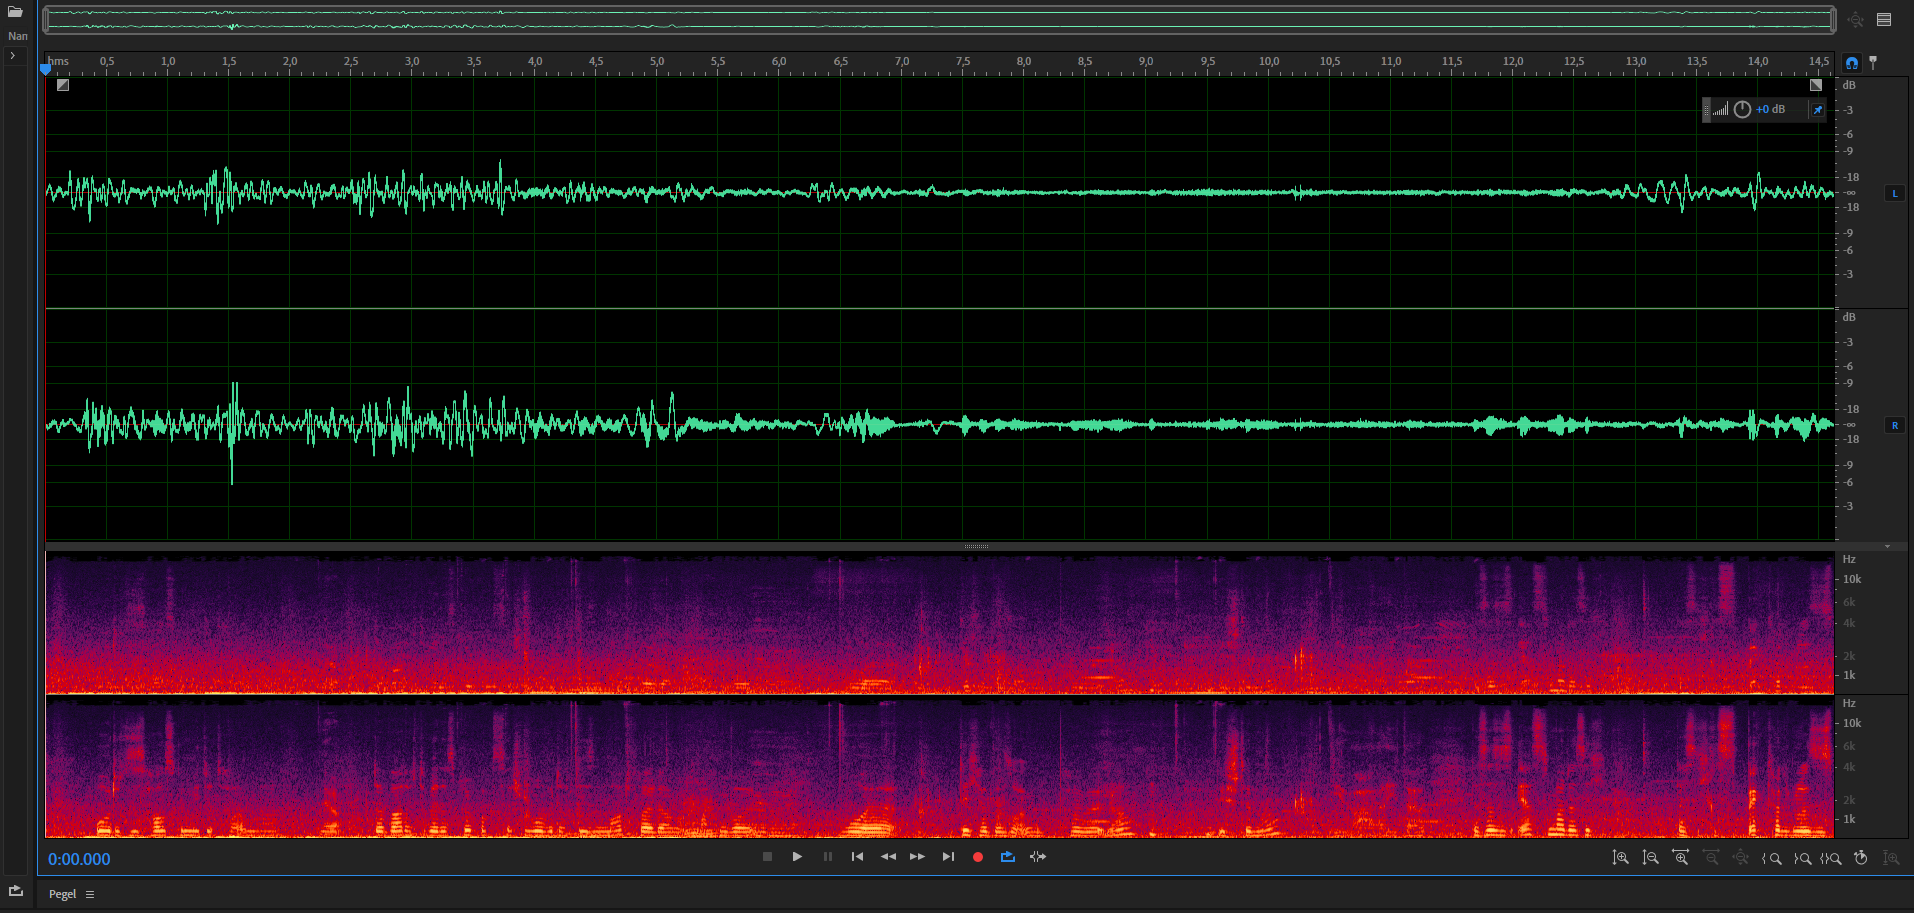Click the left channel dB scale label
The height and width of the screenshot is (913, 1914).
(1849, 85)
